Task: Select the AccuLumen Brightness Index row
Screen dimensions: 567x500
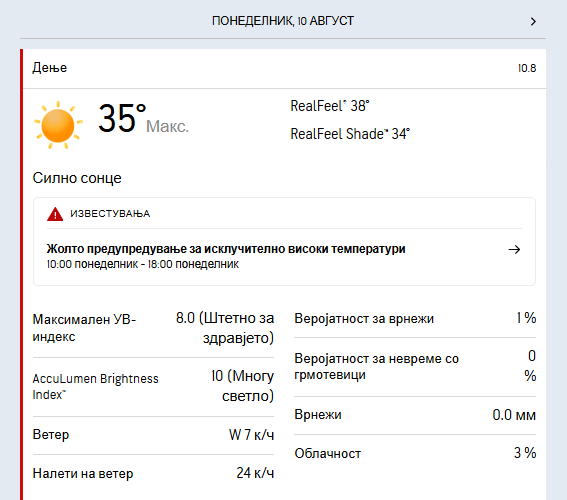Action: 153,387
